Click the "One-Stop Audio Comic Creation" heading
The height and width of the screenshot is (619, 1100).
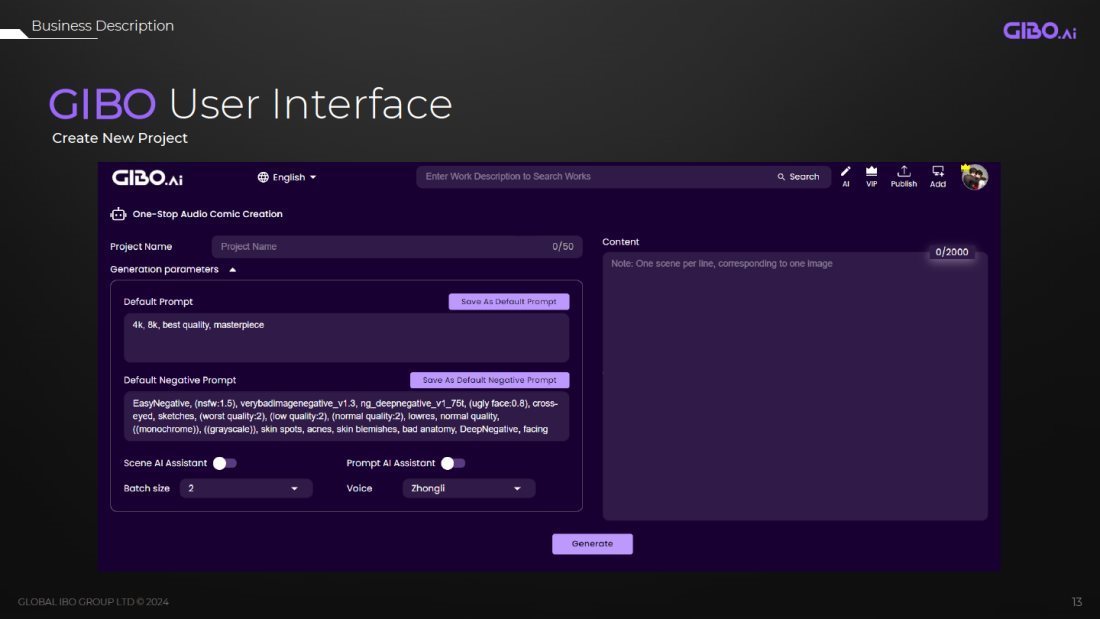point(208,214)
